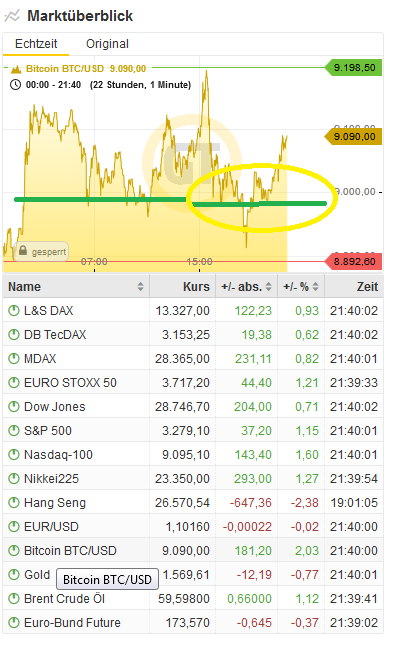Open the EURO STOXX 50 link
This screenshot has width=395, height=655.
70,383
